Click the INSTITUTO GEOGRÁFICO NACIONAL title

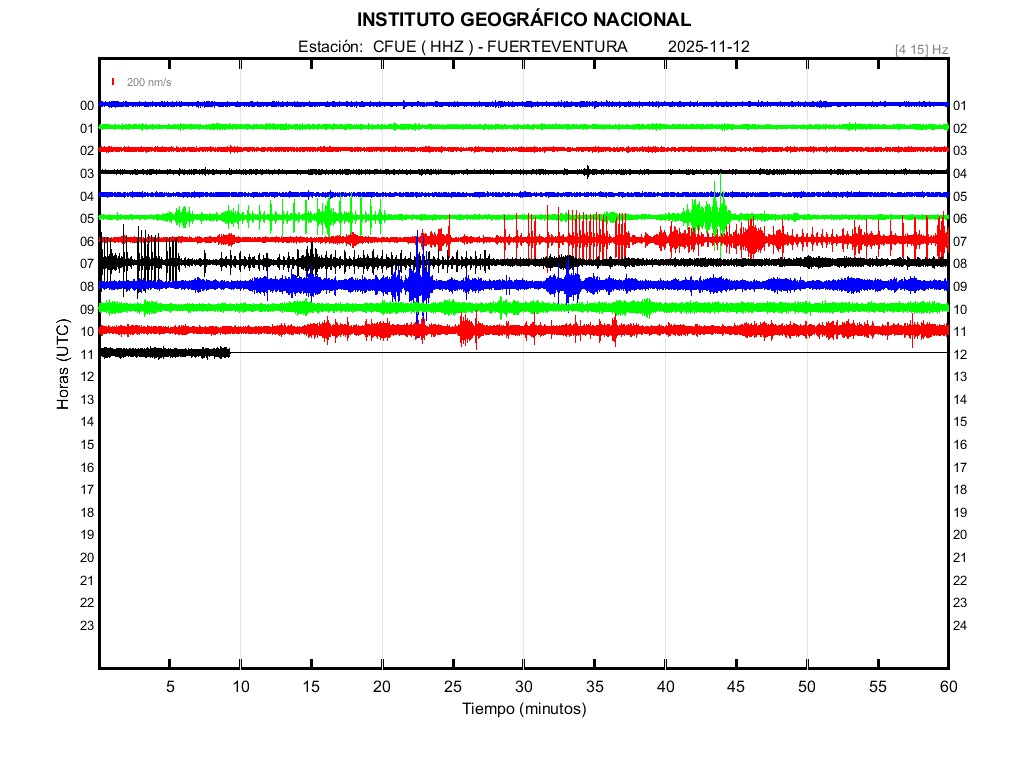(x=523, y=19)
